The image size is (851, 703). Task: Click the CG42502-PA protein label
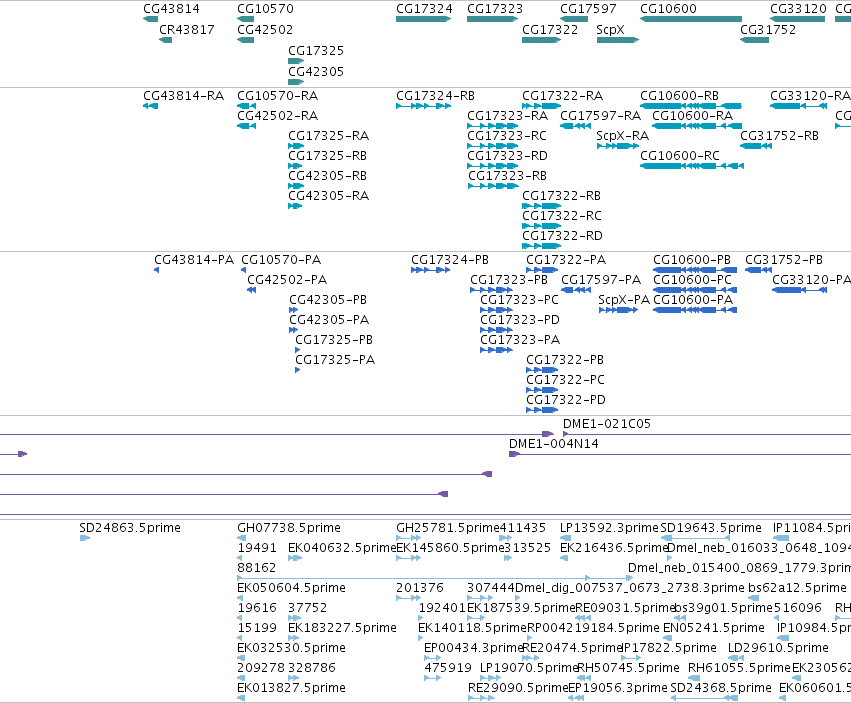[287, 280]
